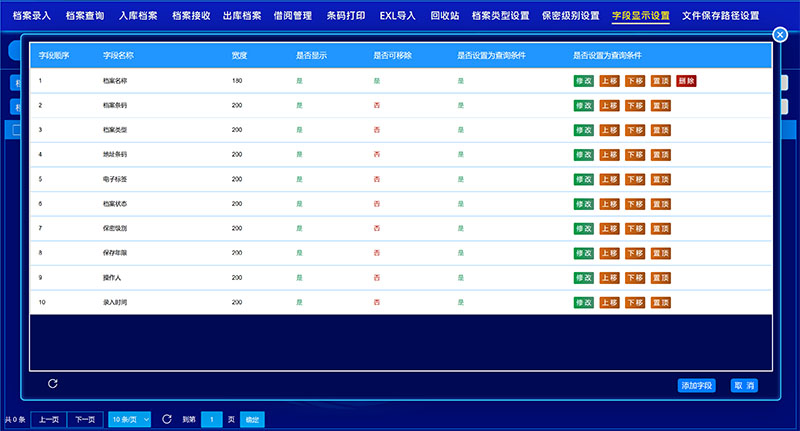Open the 10条/页 page size dropdown

pyautogui.click(x=130, y=420)
